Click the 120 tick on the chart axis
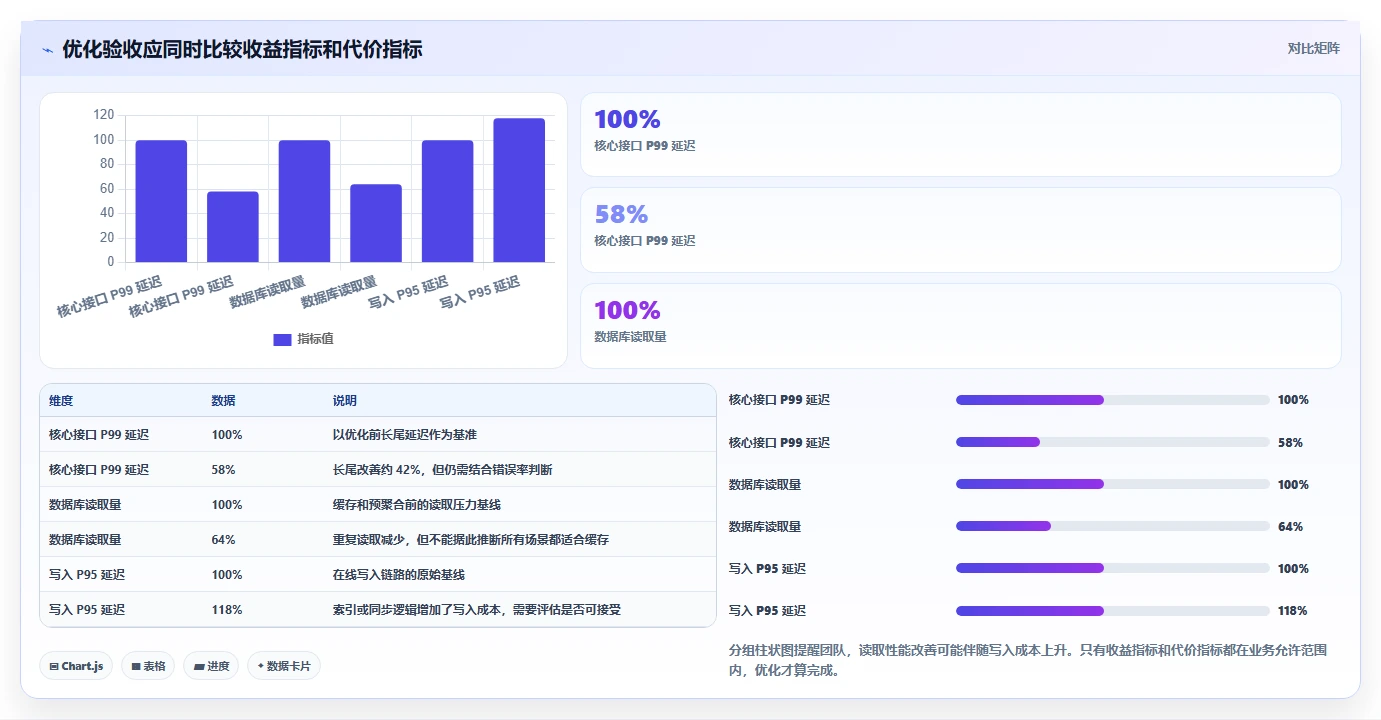Viewport: 1381px width, 720px height. [104, 115]
